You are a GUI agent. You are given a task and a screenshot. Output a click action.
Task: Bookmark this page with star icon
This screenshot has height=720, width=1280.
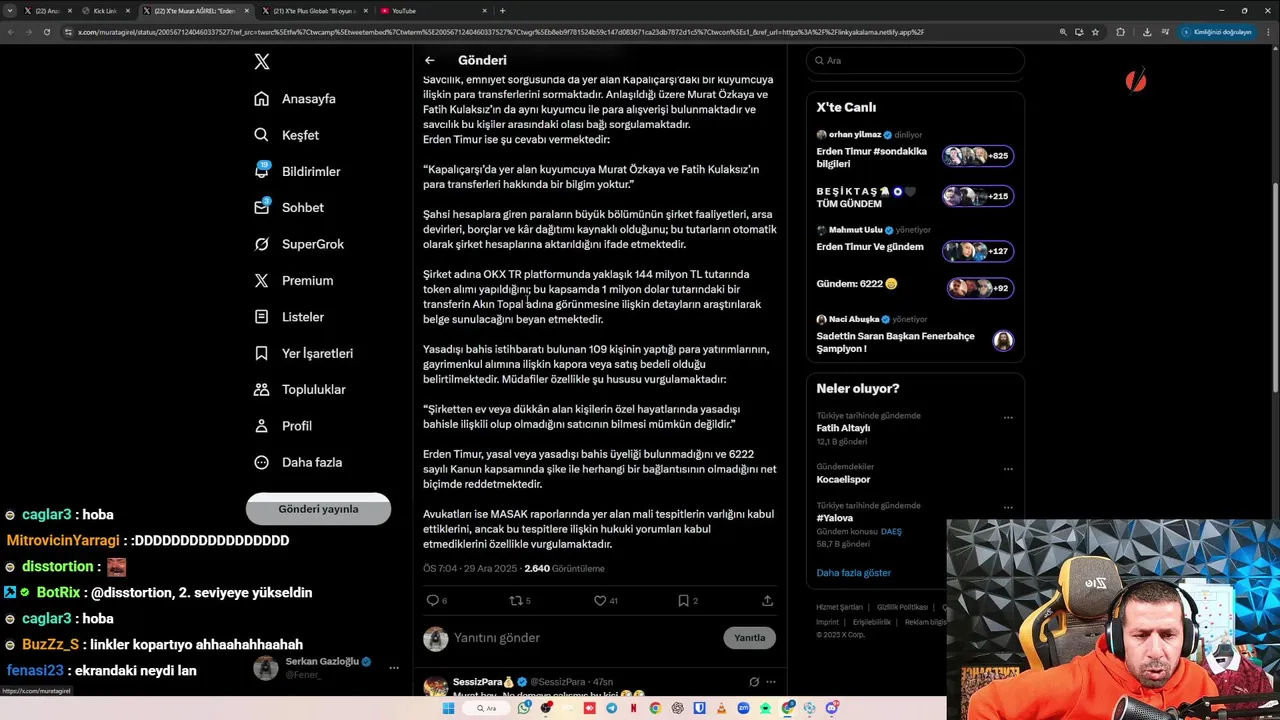(1095, 32)
